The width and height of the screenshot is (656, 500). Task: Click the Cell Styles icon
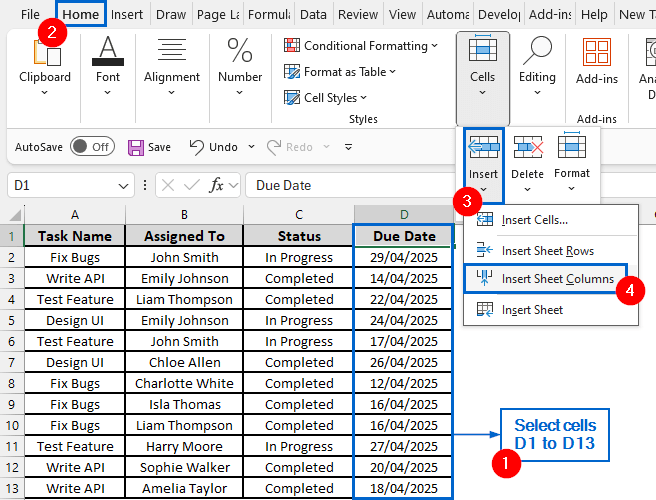(x=292, y=97)
